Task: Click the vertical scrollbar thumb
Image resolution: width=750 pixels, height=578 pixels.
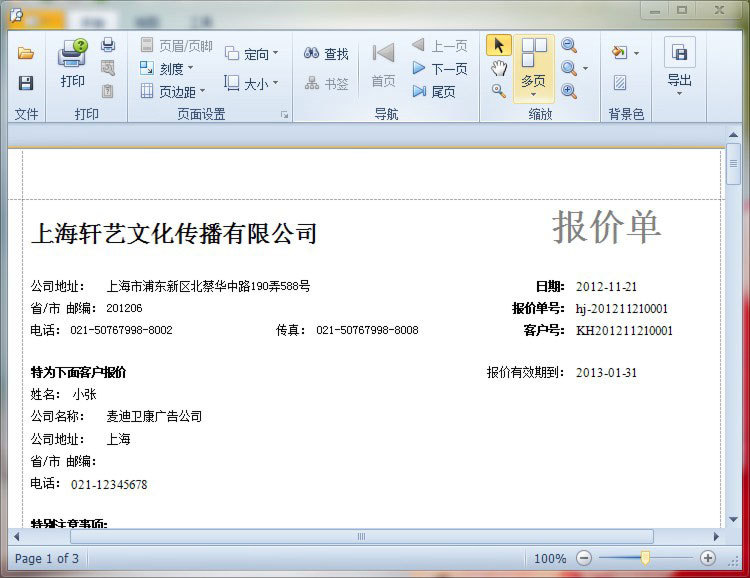Action: [733, 164]
